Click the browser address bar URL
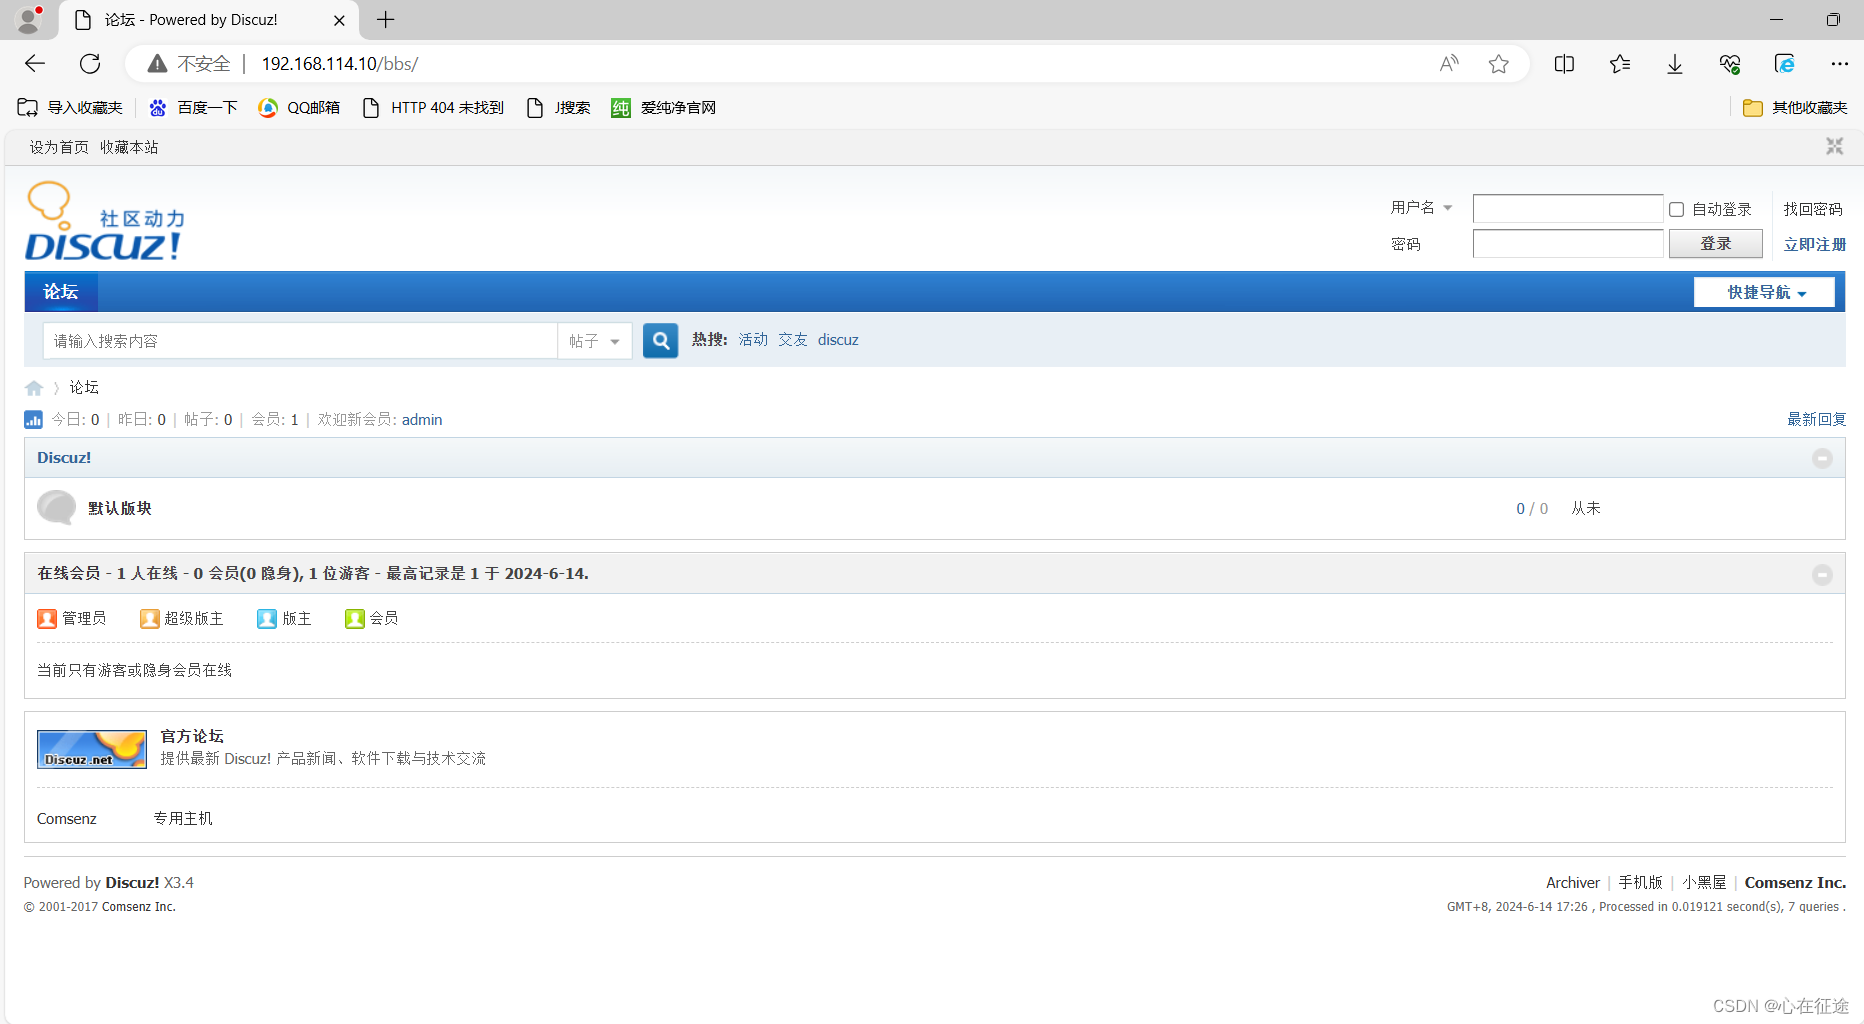The image size is (1864, 1024). click(x=340, y=64)
